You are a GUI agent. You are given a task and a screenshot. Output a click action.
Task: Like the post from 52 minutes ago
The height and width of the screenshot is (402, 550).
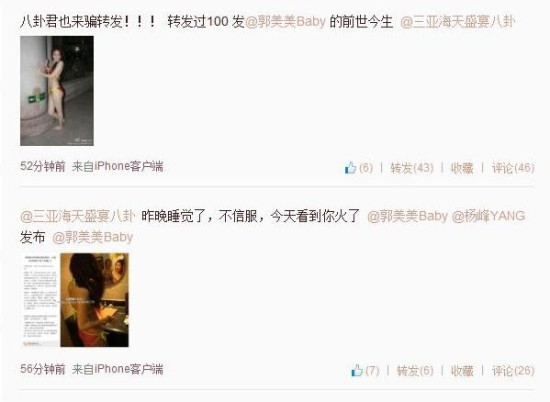[x=358, y=168]
